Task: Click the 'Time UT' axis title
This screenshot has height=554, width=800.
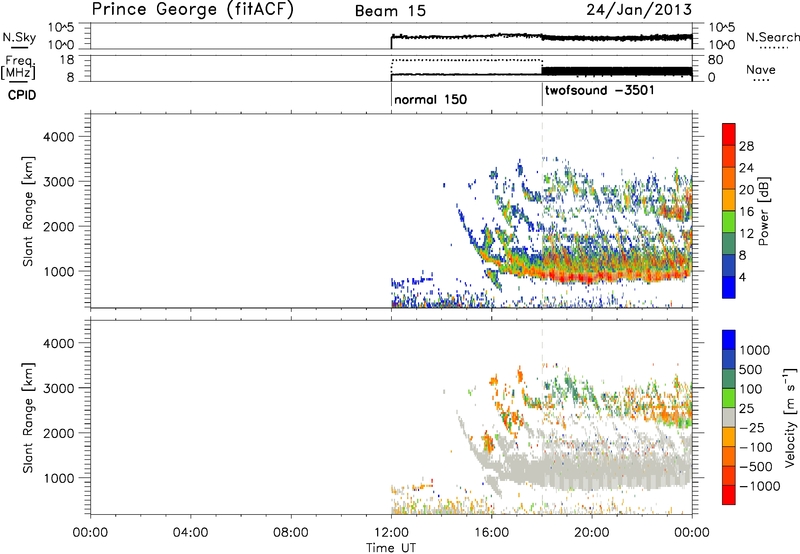Action: point(391,548)
